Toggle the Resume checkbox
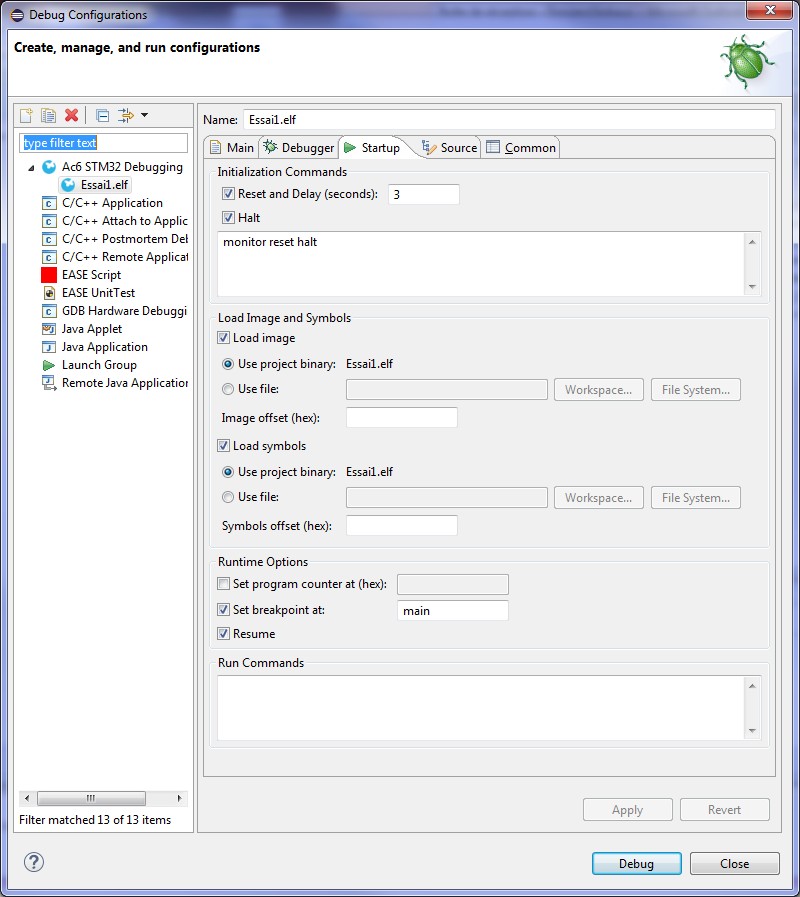The width and height of the screenshot is (800, 897). 224,634
